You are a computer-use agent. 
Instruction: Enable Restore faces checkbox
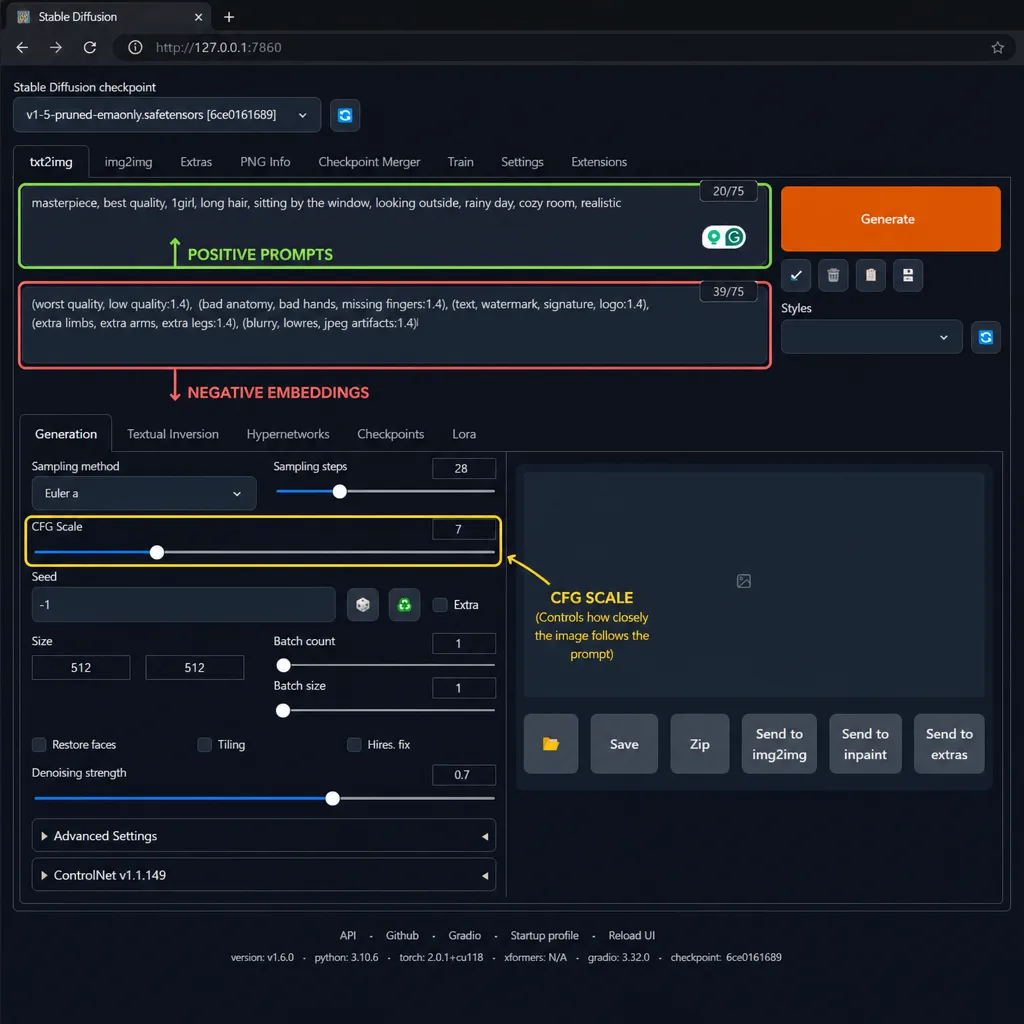click(x=39, y=744)
